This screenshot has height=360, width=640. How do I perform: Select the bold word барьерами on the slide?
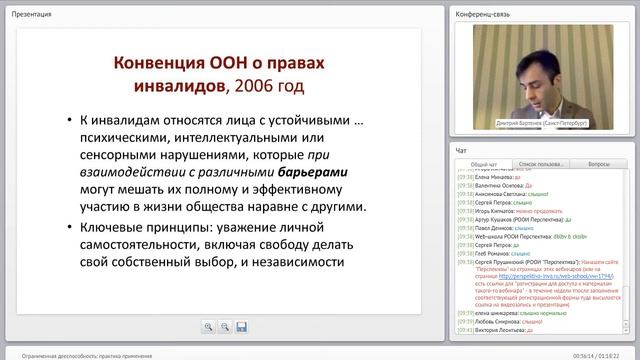(313, 172)
